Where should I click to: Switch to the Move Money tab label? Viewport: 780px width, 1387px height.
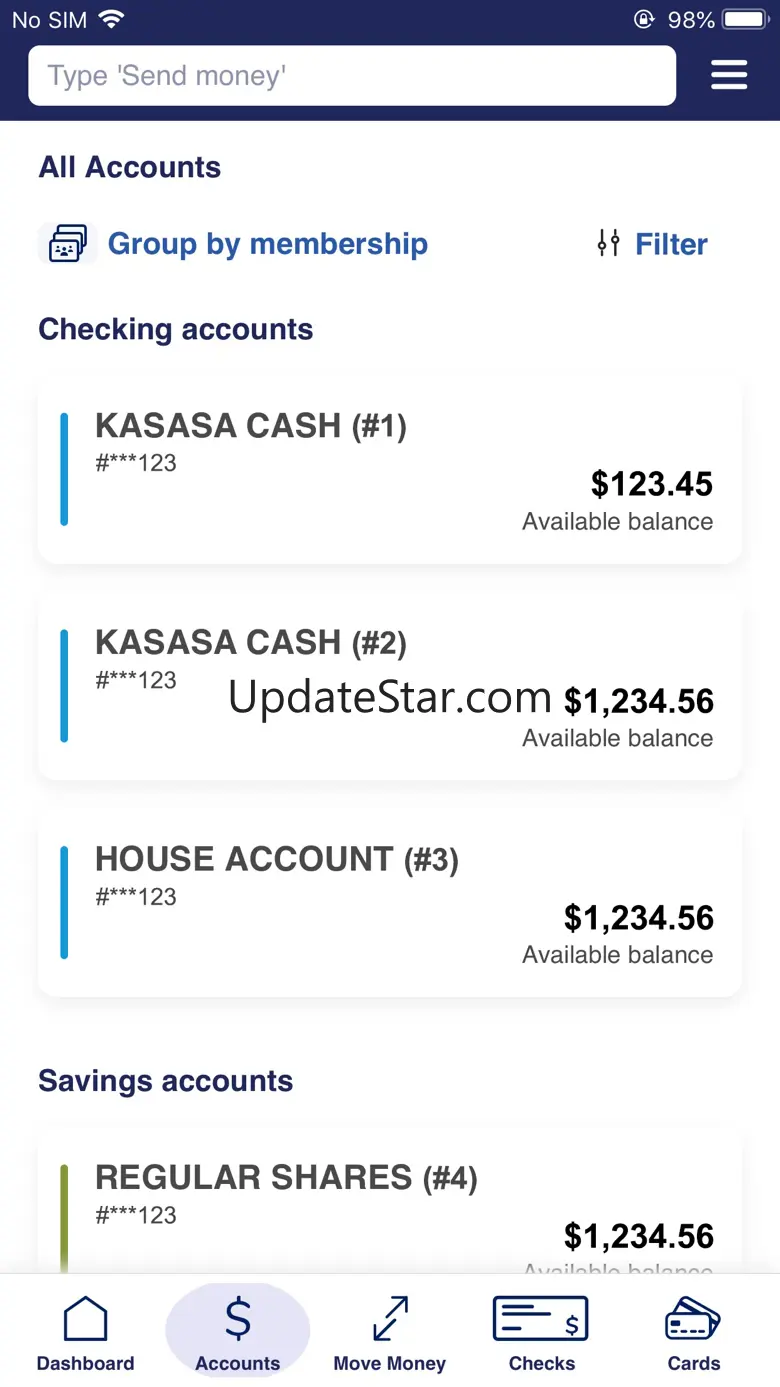390,1363
